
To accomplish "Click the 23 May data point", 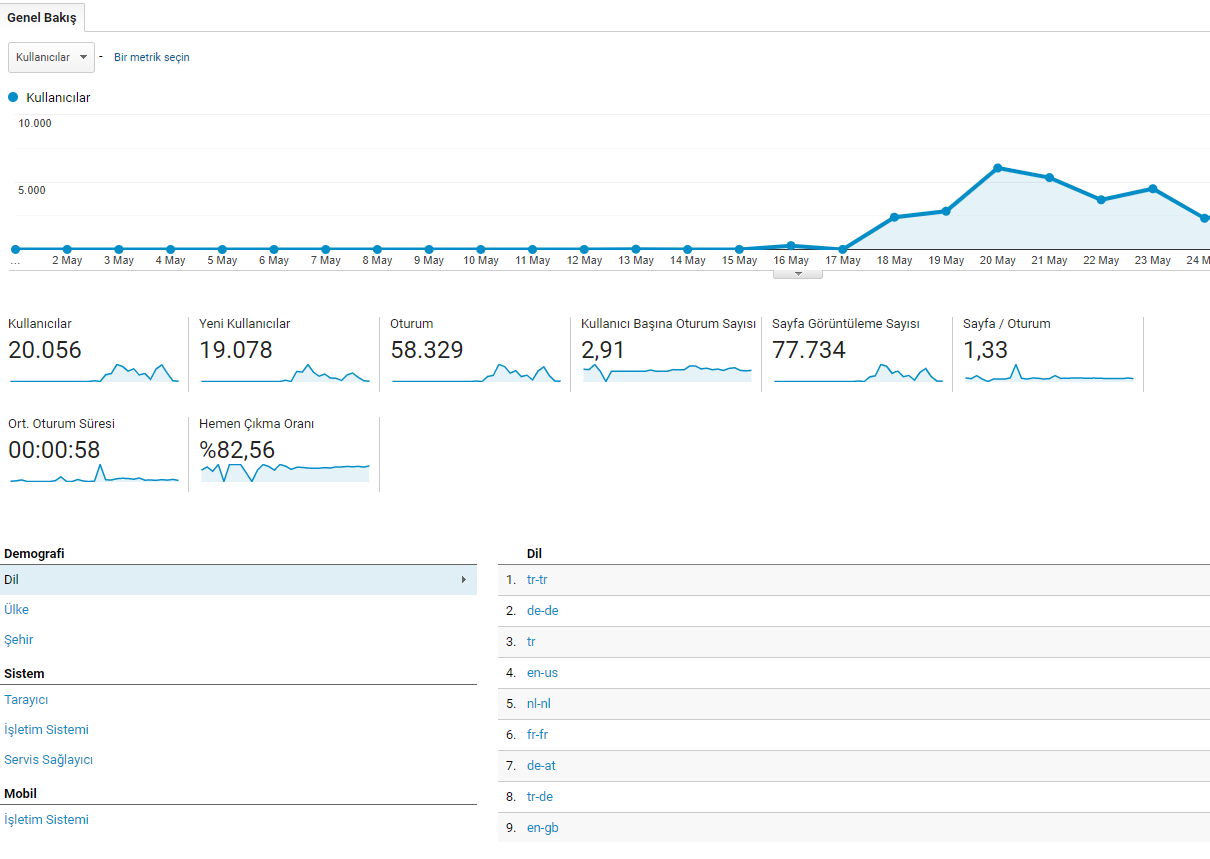I will 1153,189.
